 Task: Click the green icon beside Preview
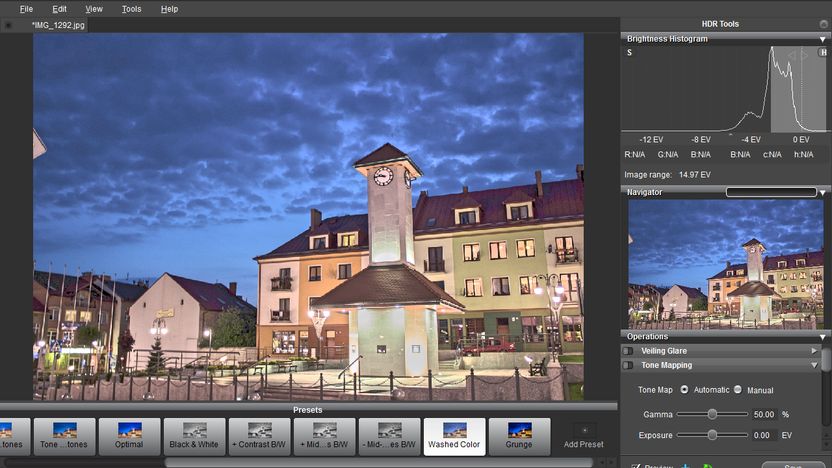(x=707, y=465)
